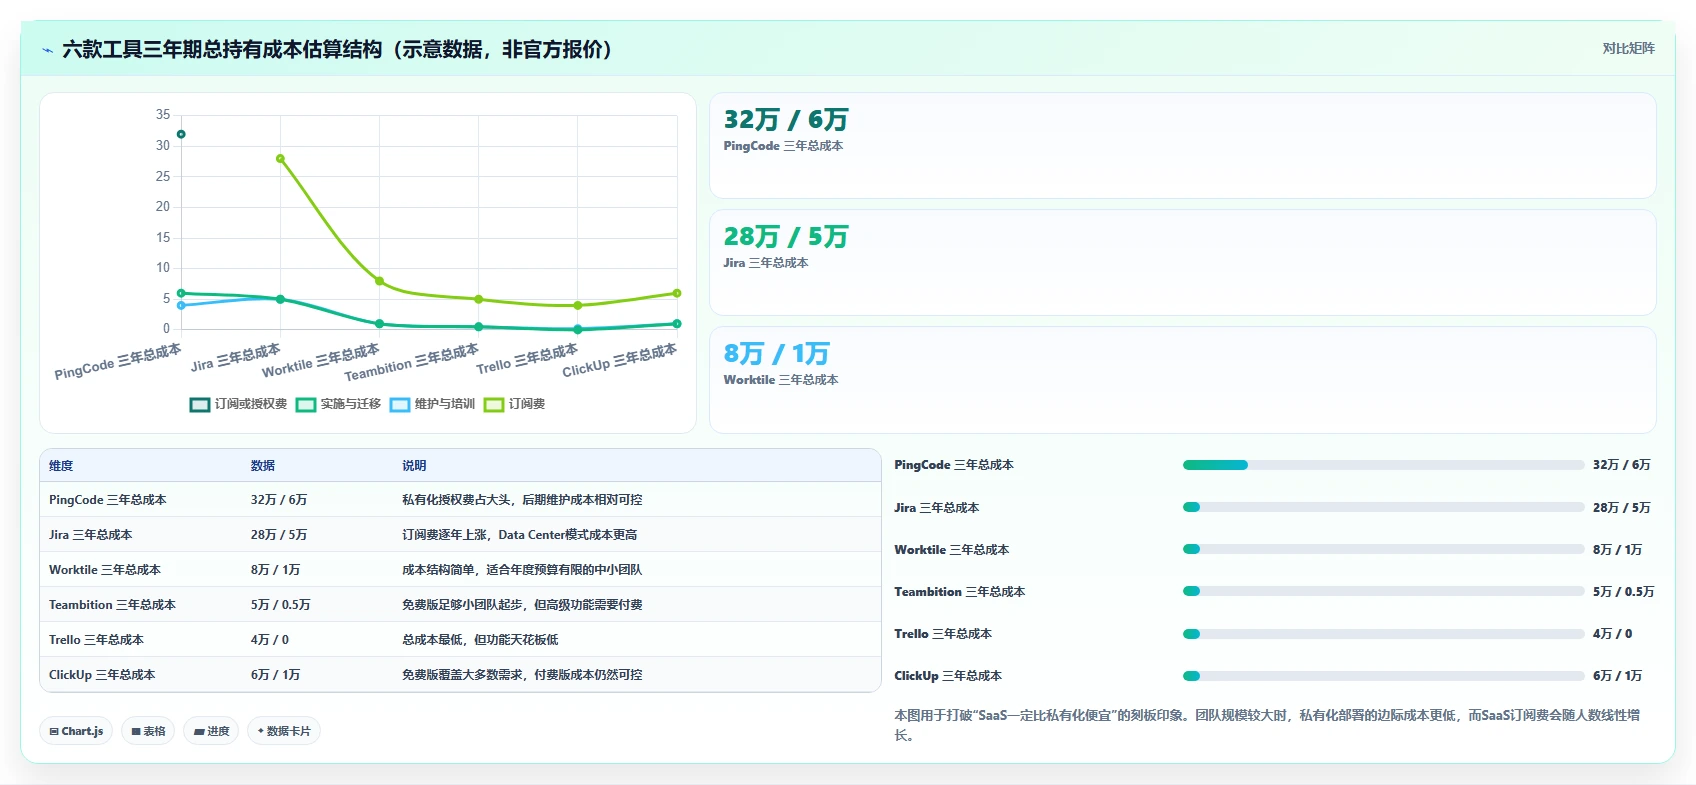Click the 数据 column header

tap(263, 466)
